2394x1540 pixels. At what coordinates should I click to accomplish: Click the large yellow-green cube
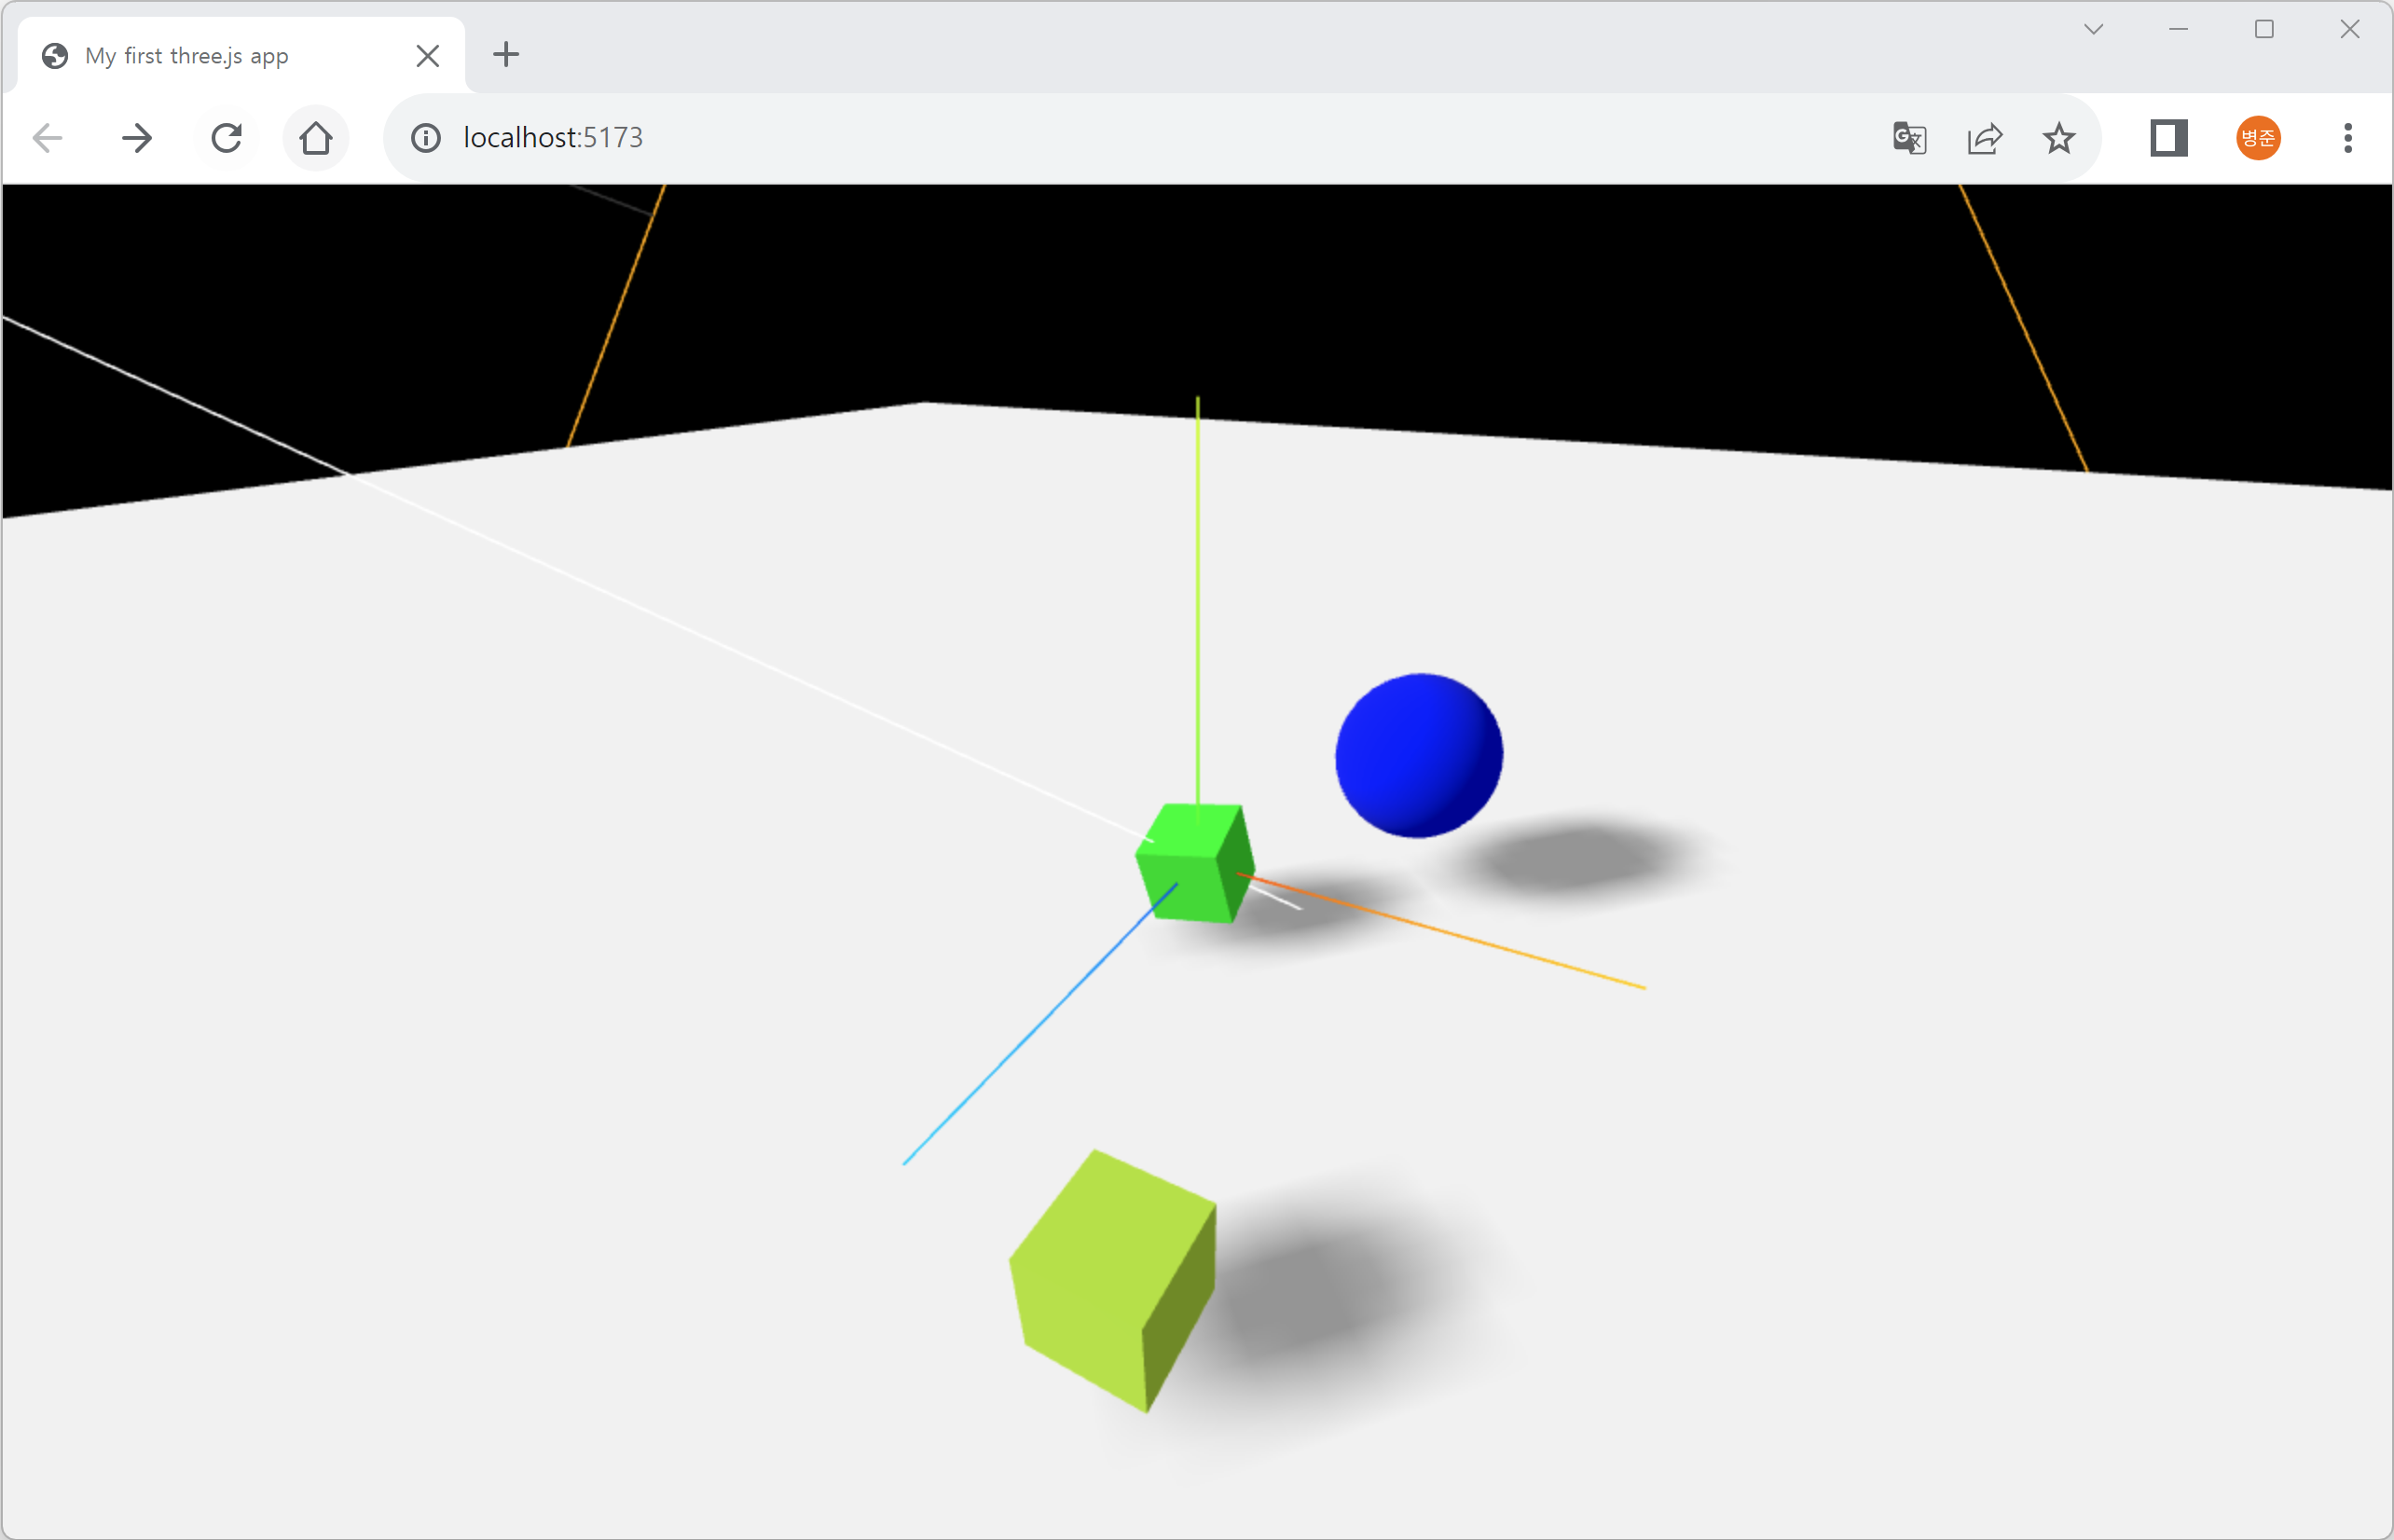pyautogui.click(x=1110, y=1282)
